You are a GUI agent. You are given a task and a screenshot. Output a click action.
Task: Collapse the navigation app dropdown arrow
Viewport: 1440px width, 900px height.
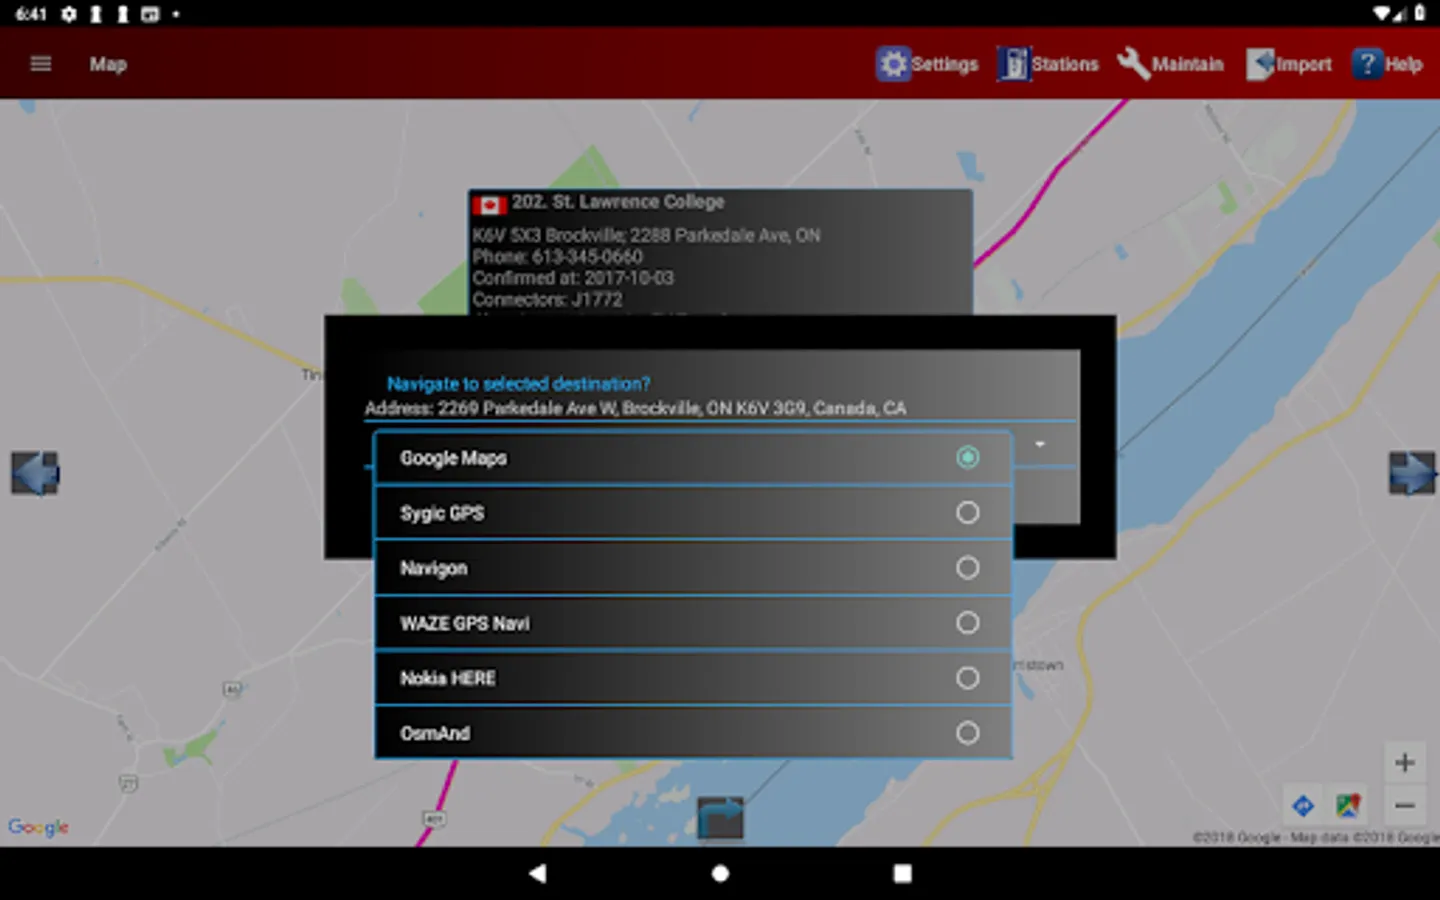[x=1040, y=444]
